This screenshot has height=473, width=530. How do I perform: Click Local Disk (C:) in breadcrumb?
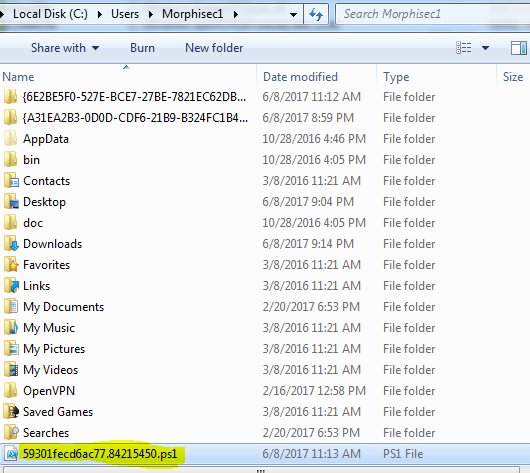50,14
